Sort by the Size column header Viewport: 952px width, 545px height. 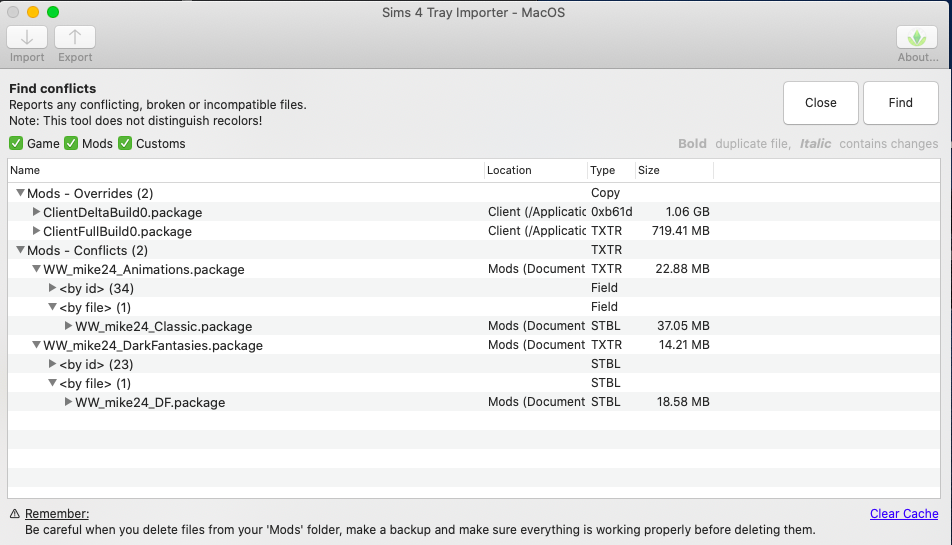point(674,171)
